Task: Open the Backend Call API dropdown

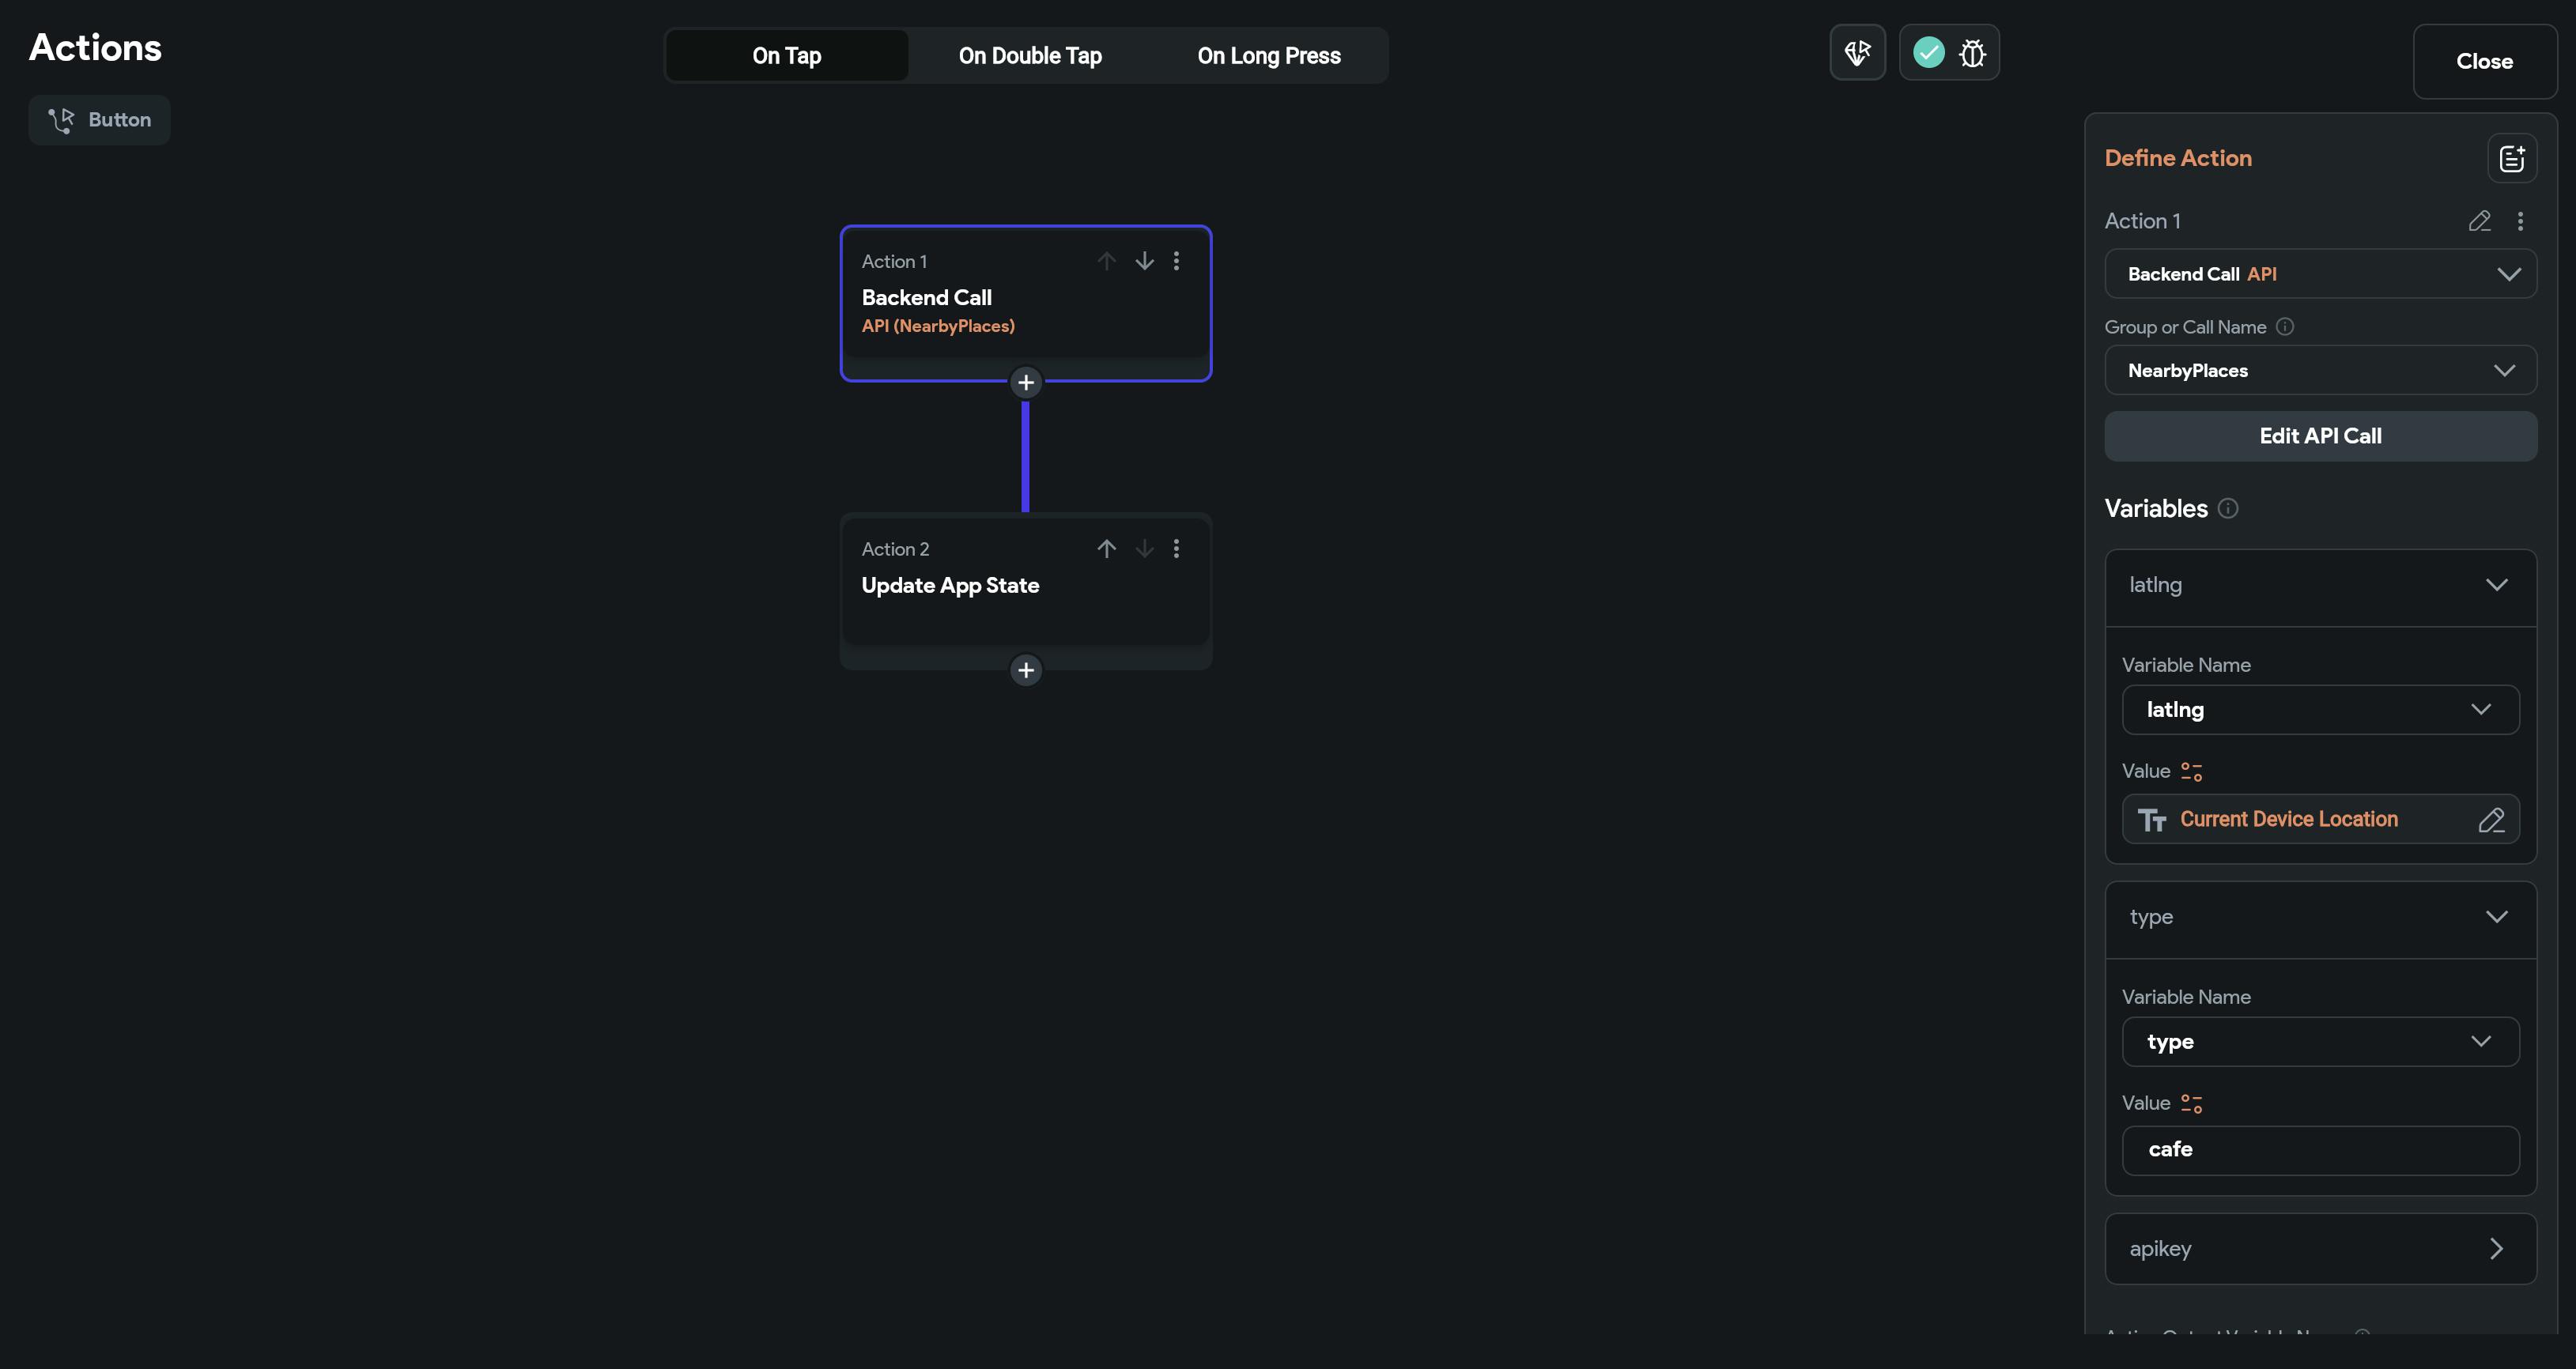Action: pos(2319,274)
